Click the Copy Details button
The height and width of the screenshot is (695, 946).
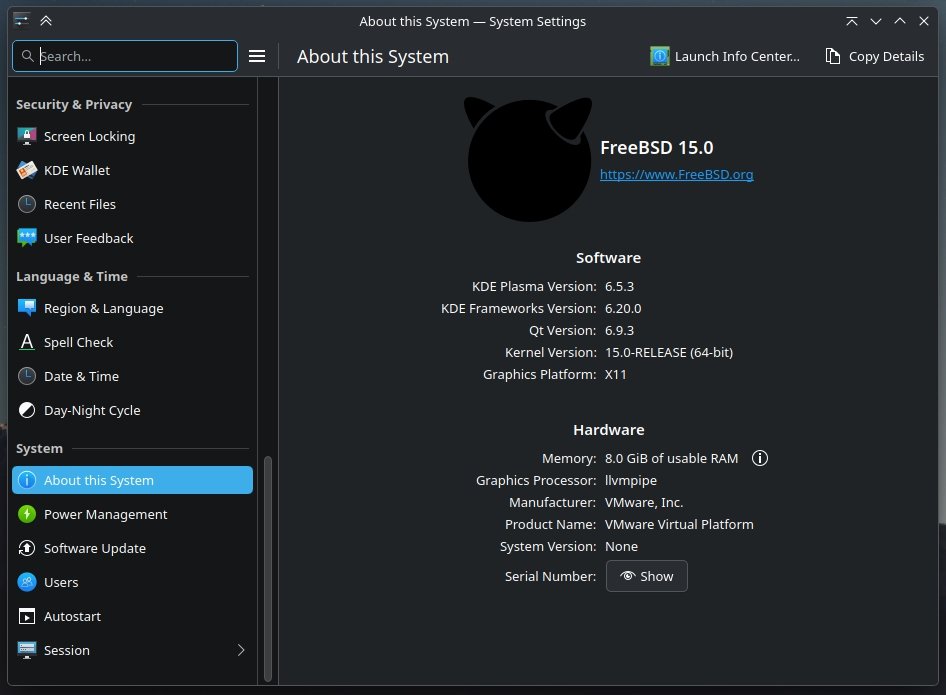874,56
